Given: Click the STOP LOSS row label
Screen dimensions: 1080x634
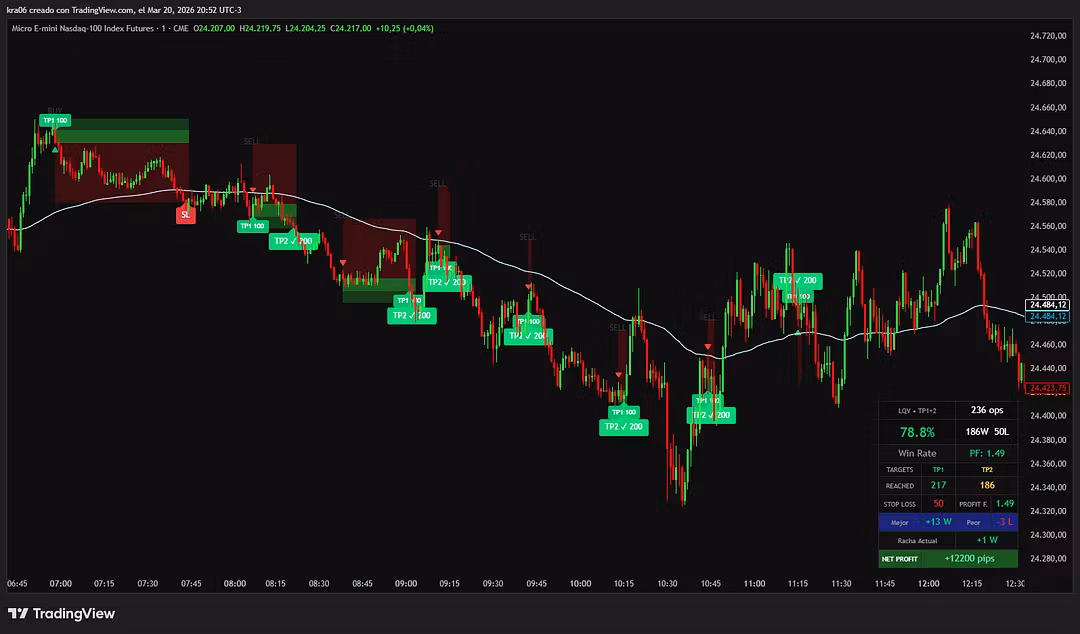Looking at the screenshot, I should pos(900,504).
